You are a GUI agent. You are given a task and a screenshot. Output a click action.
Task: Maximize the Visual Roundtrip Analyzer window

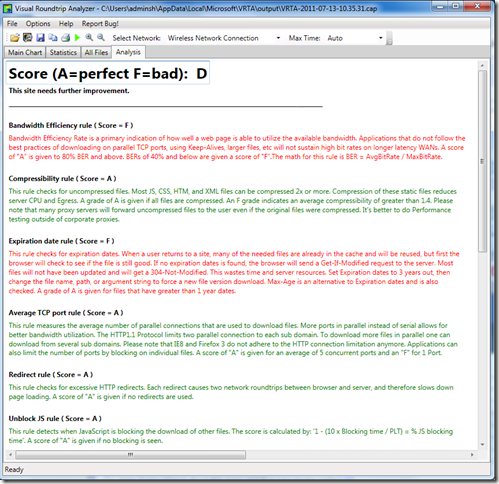[456, 6]
